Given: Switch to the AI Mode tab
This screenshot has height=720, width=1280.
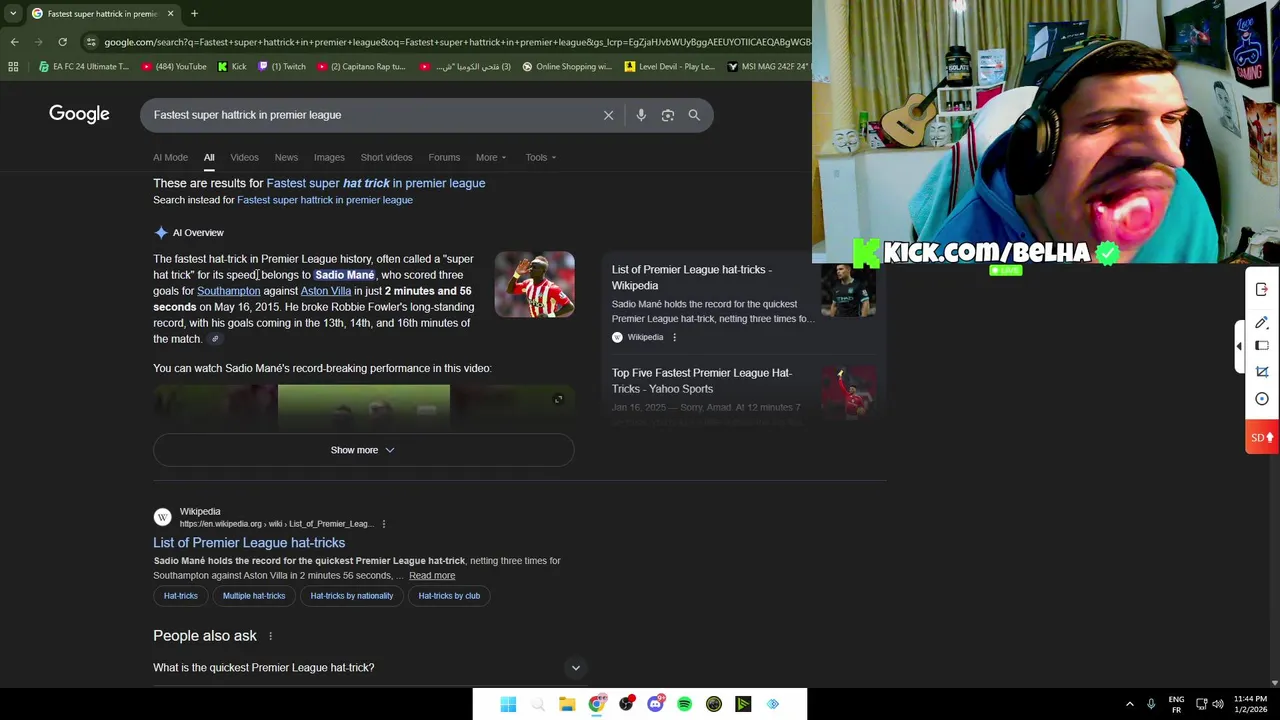Looking at the screenshot, I should click(x=170, y=157).
